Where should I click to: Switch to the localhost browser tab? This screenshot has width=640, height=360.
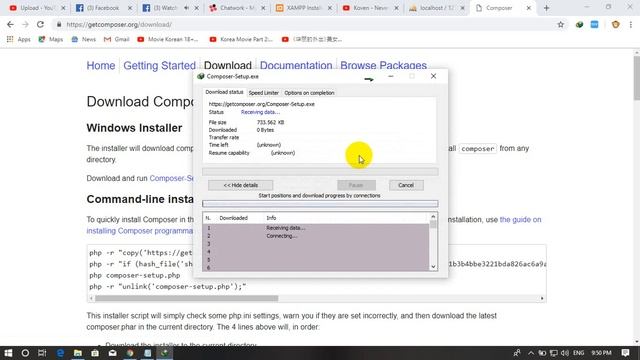click(x=436, y=8)
